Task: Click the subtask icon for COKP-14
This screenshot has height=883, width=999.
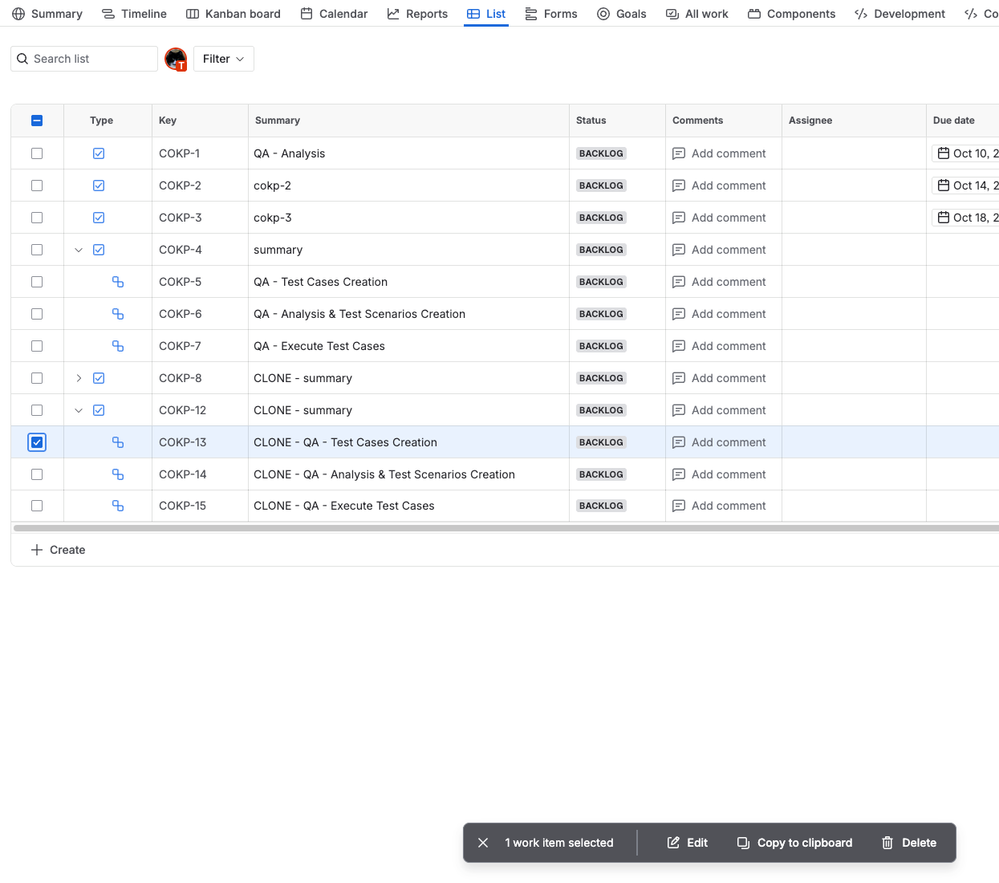Action: tap(118, 474)
